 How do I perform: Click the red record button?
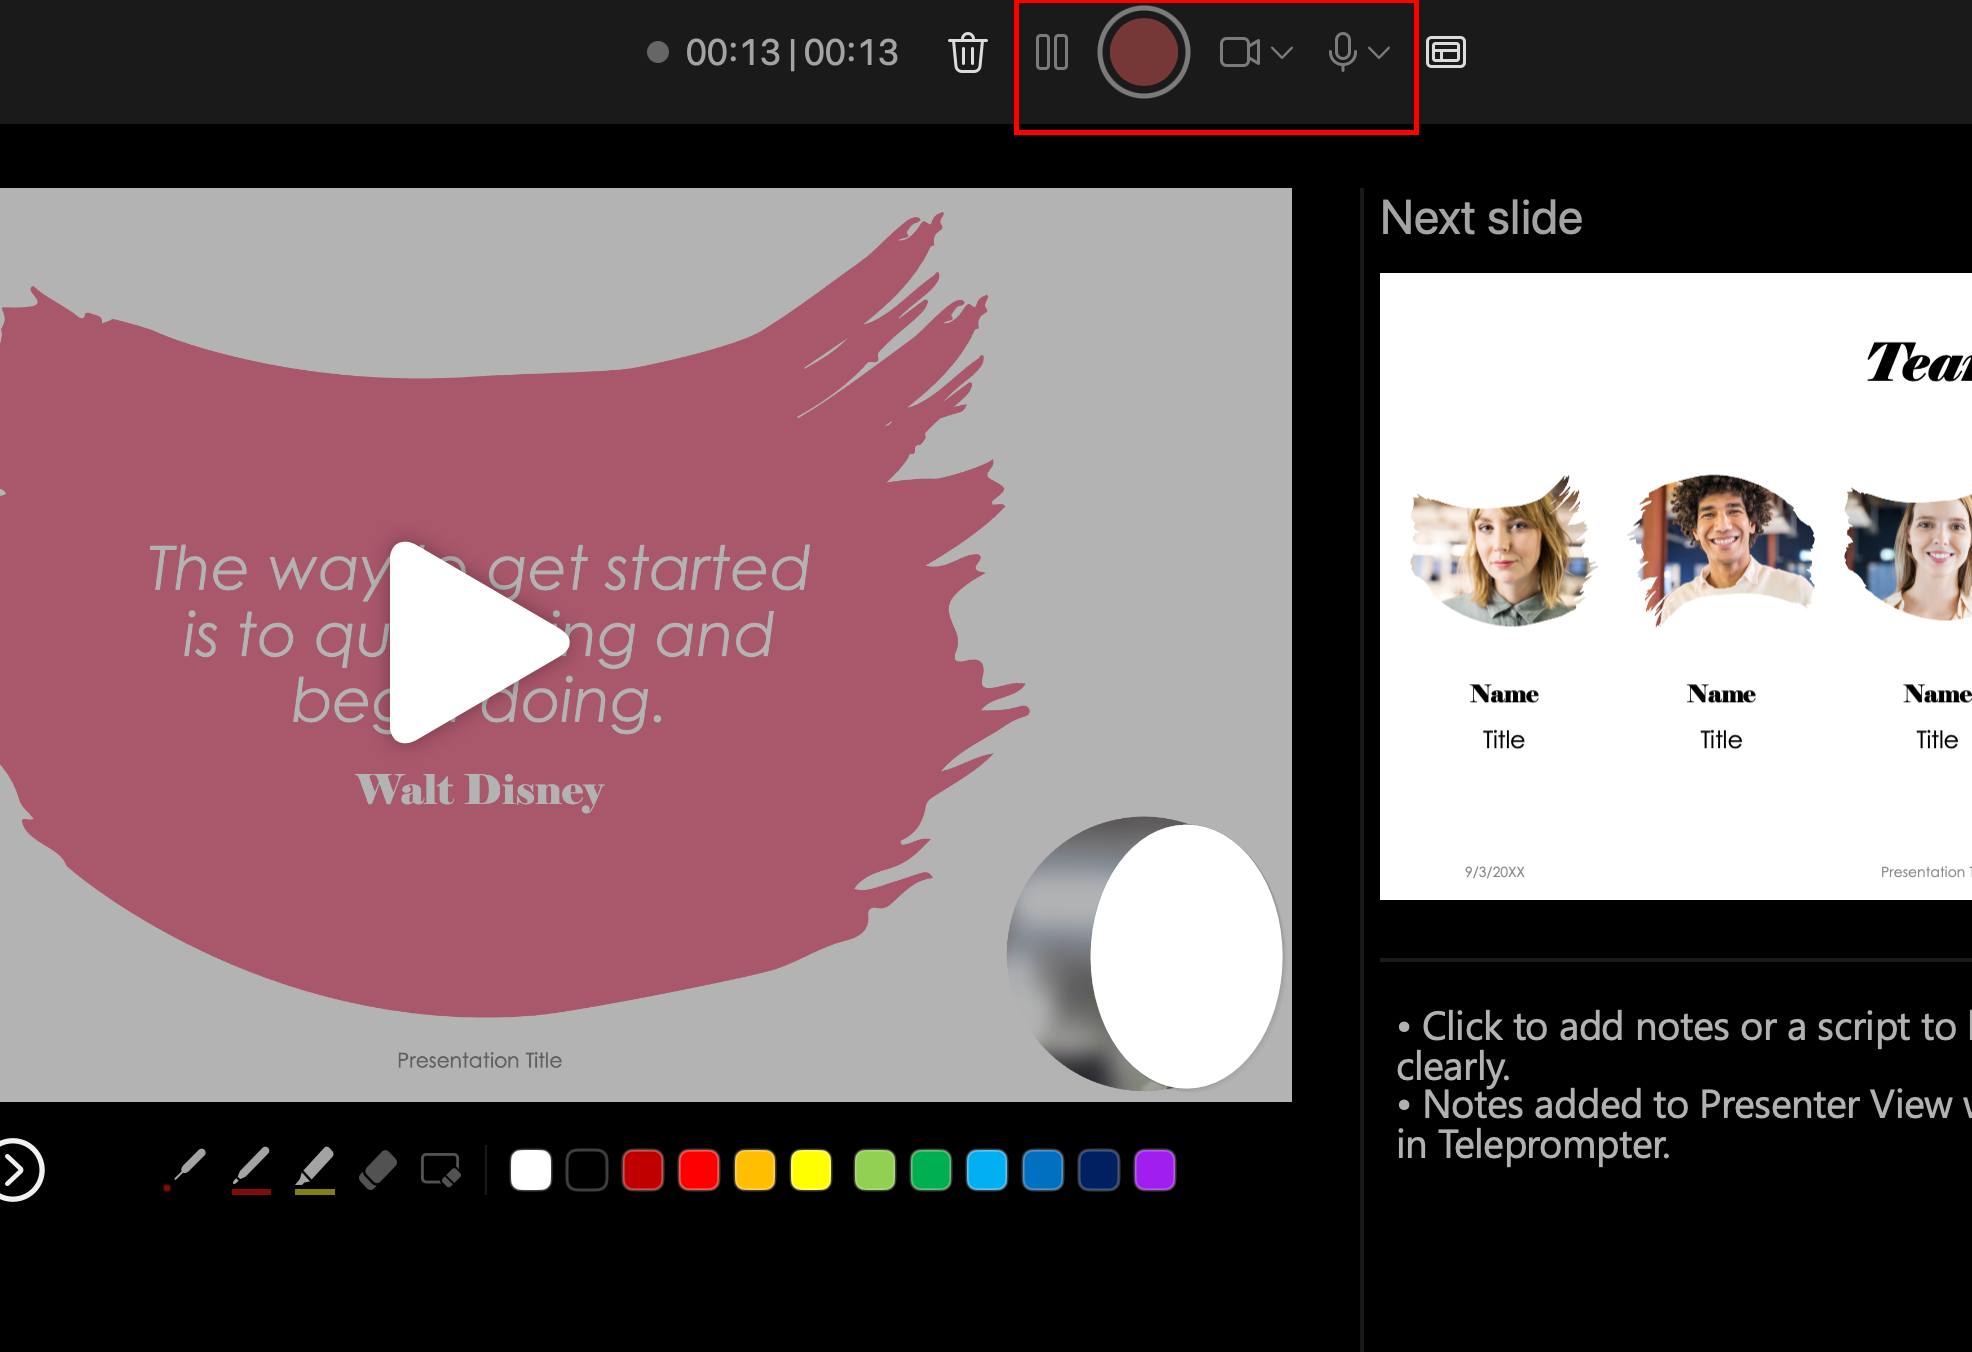tap(1143, 52)
